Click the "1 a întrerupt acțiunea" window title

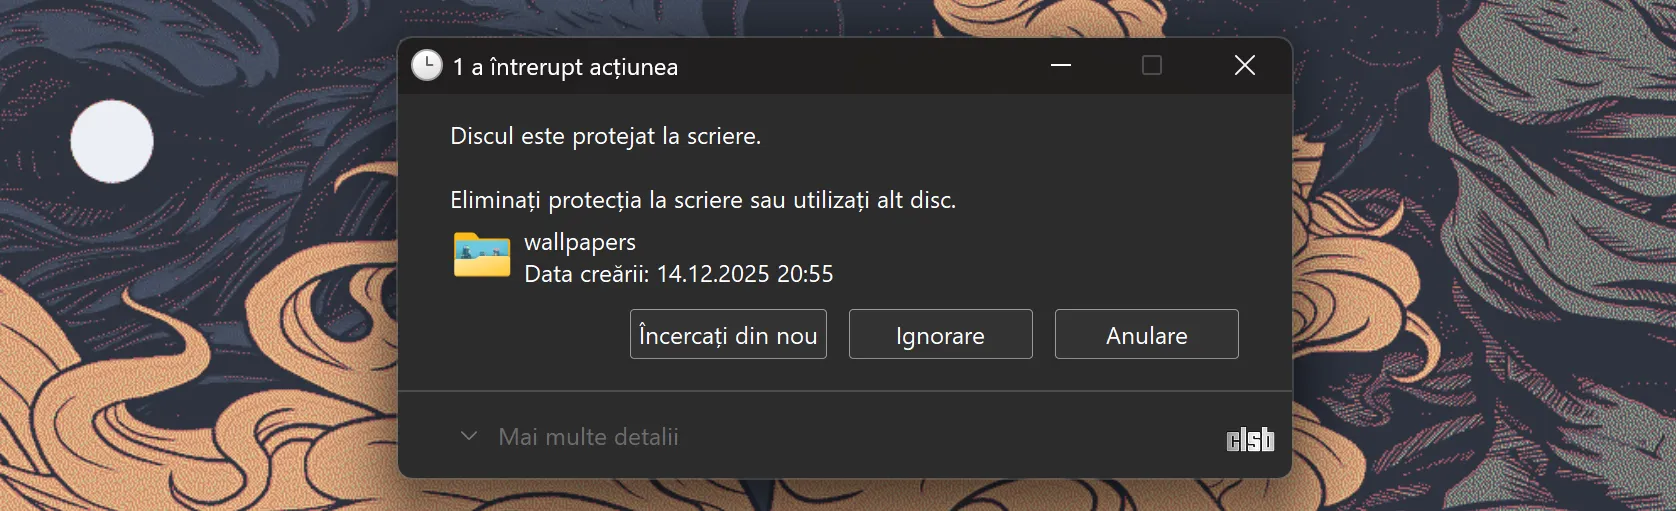click(565, 67)
